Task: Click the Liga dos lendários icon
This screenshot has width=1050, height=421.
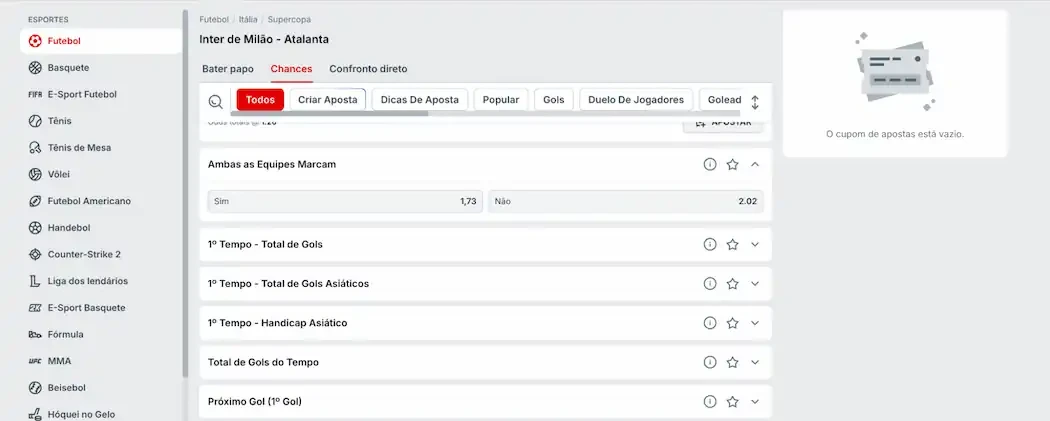Action: click(35, 281)
